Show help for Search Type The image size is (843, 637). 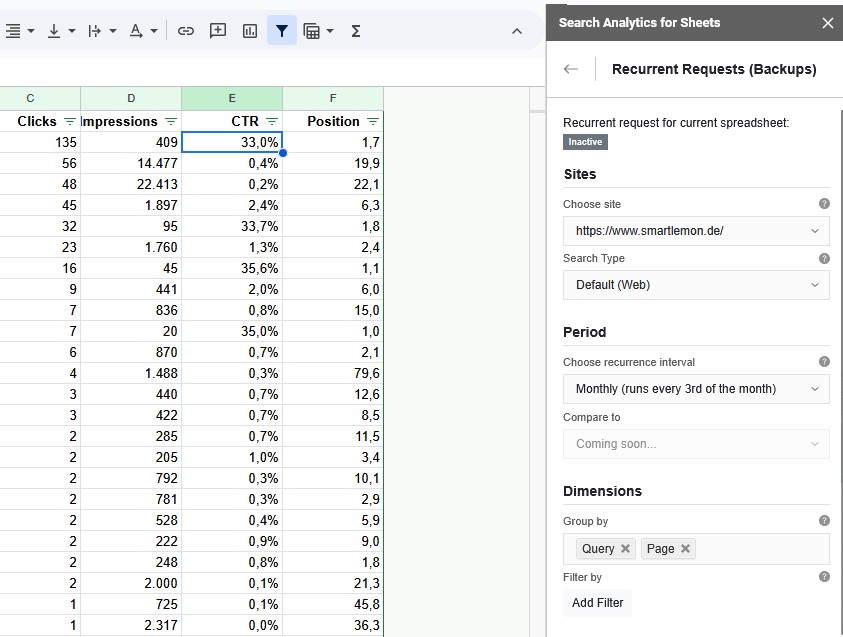pos(824,258)
